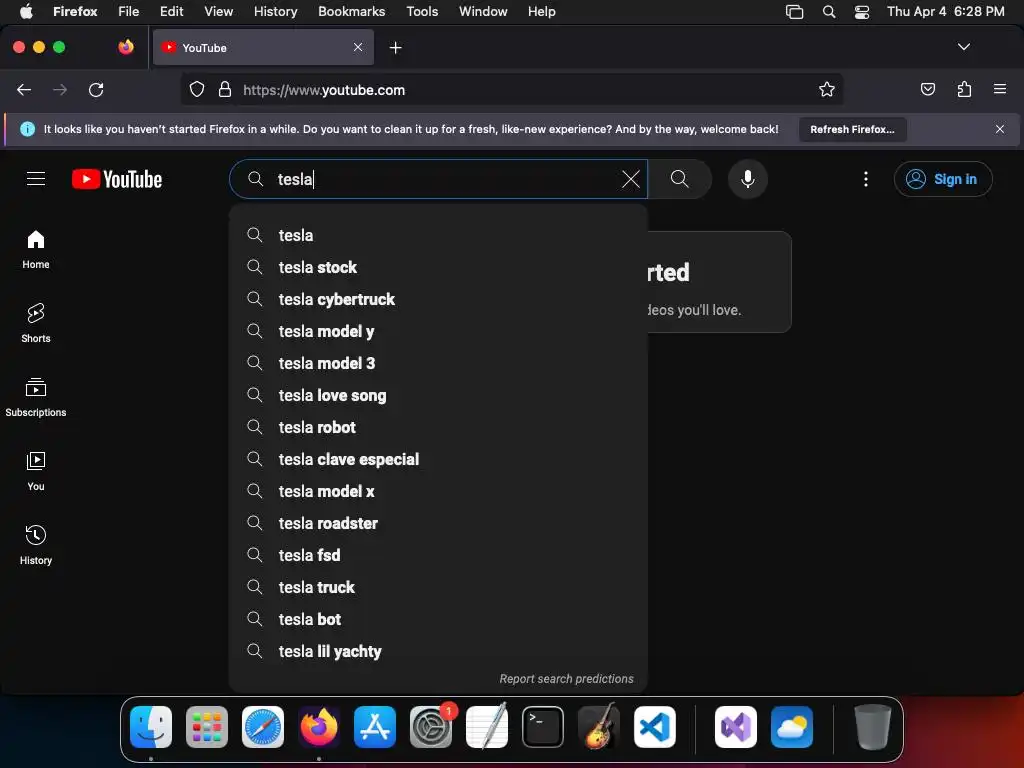Screen dimensions: 1024x768
Task: Choose the 'tesla stock' suggestion
Action: [x=438, y=267]
